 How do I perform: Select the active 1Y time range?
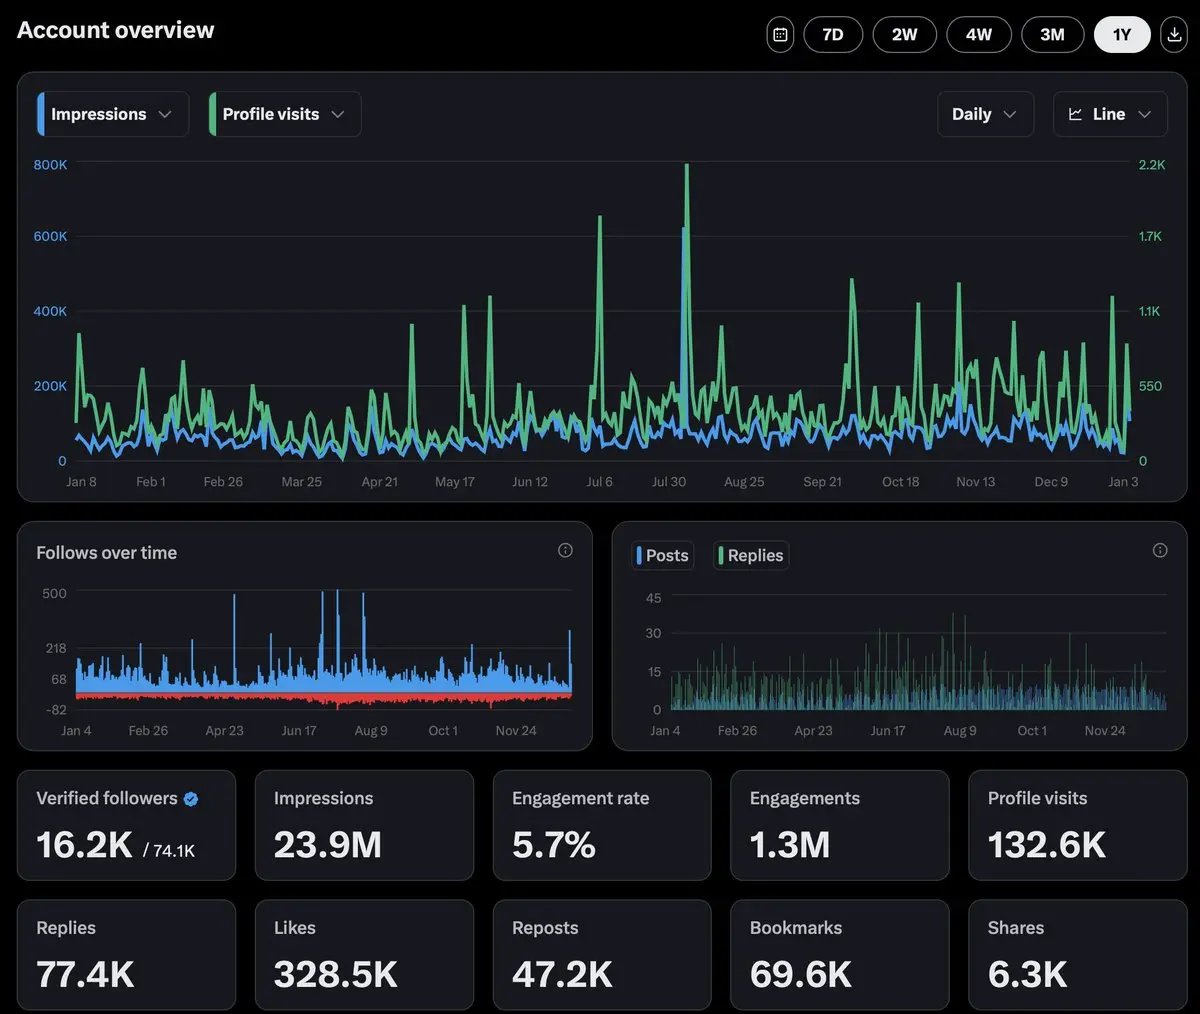1122,35
